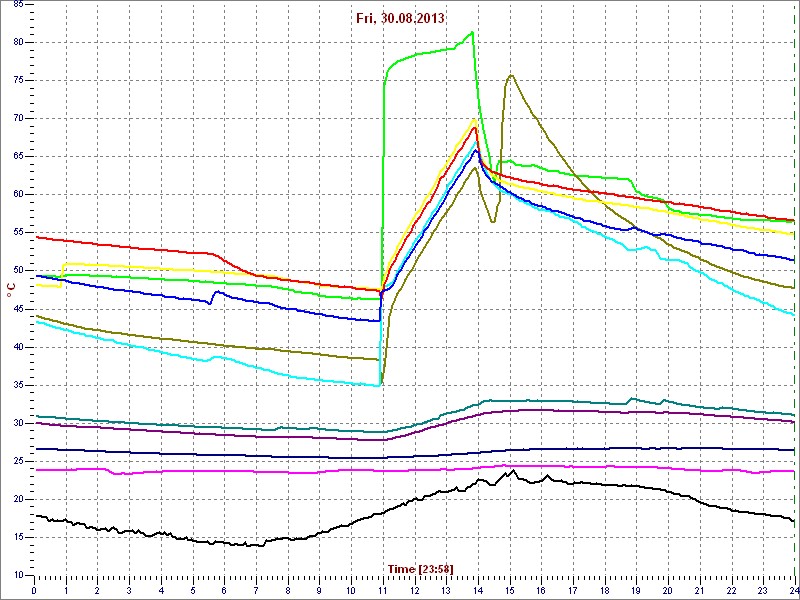Pick hour 7 on the time axis
Viewport: 800px width, 600px height.
[x=256, y=590]
